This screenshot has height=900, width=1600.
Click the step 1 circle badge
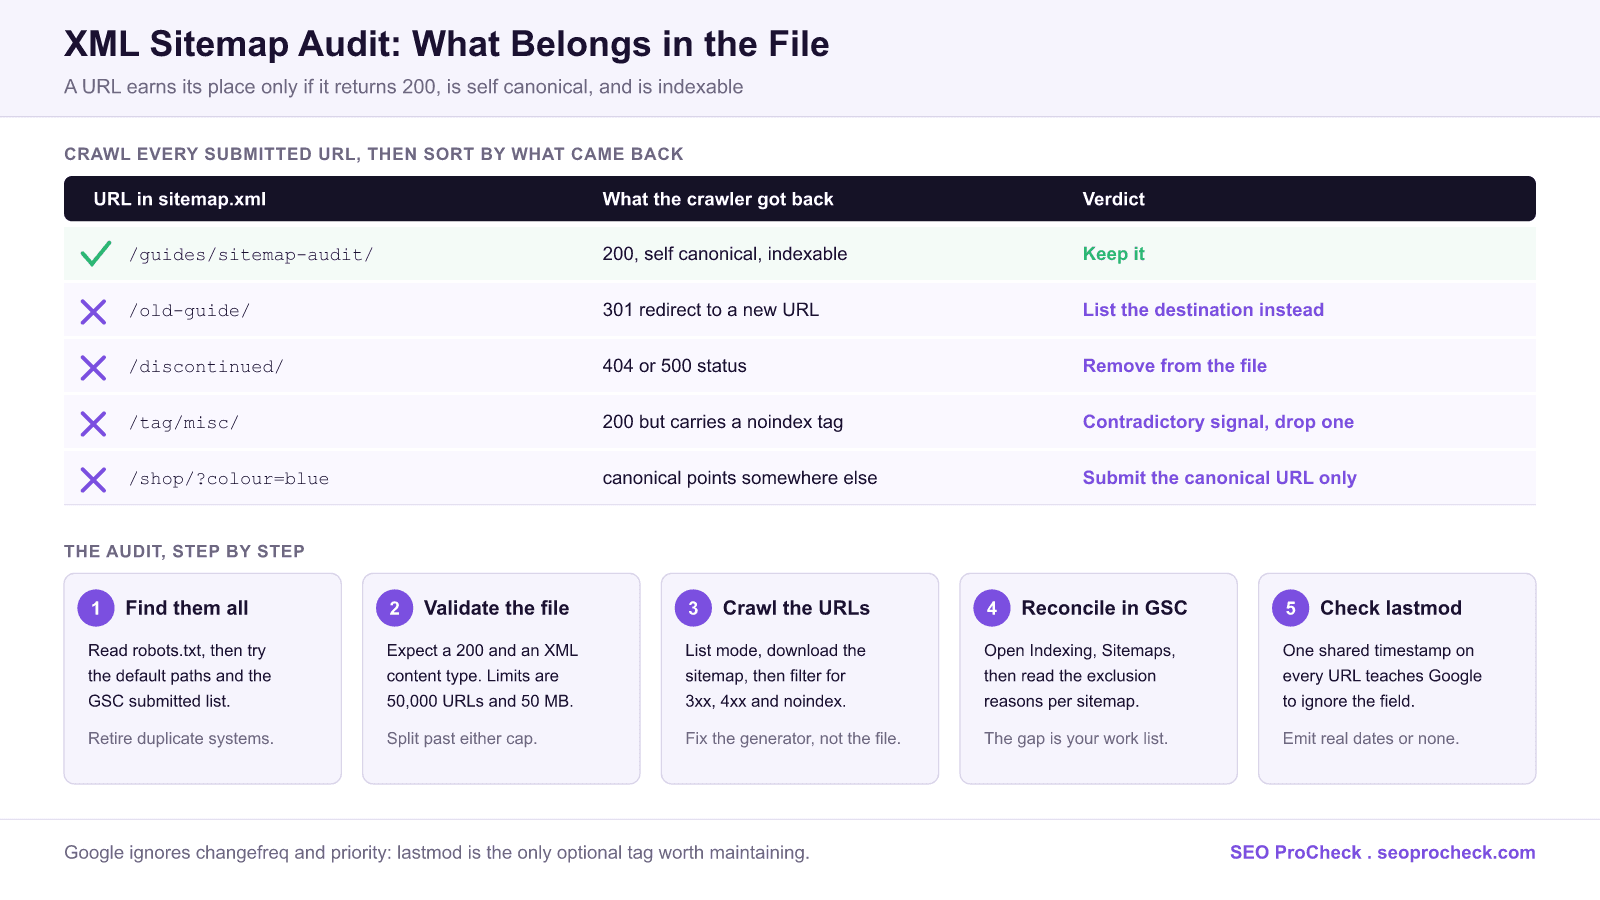click(96, 608)
